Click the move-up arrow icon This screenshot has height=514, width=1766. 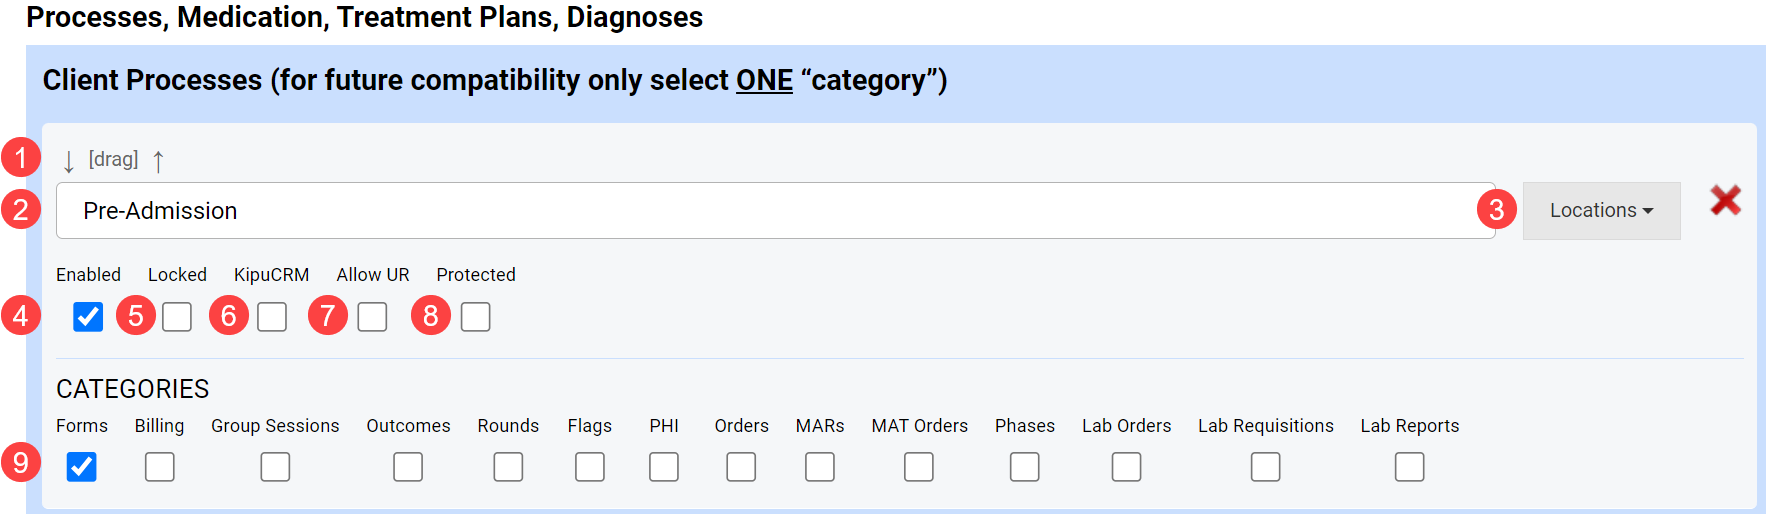(x=158, y=161)
